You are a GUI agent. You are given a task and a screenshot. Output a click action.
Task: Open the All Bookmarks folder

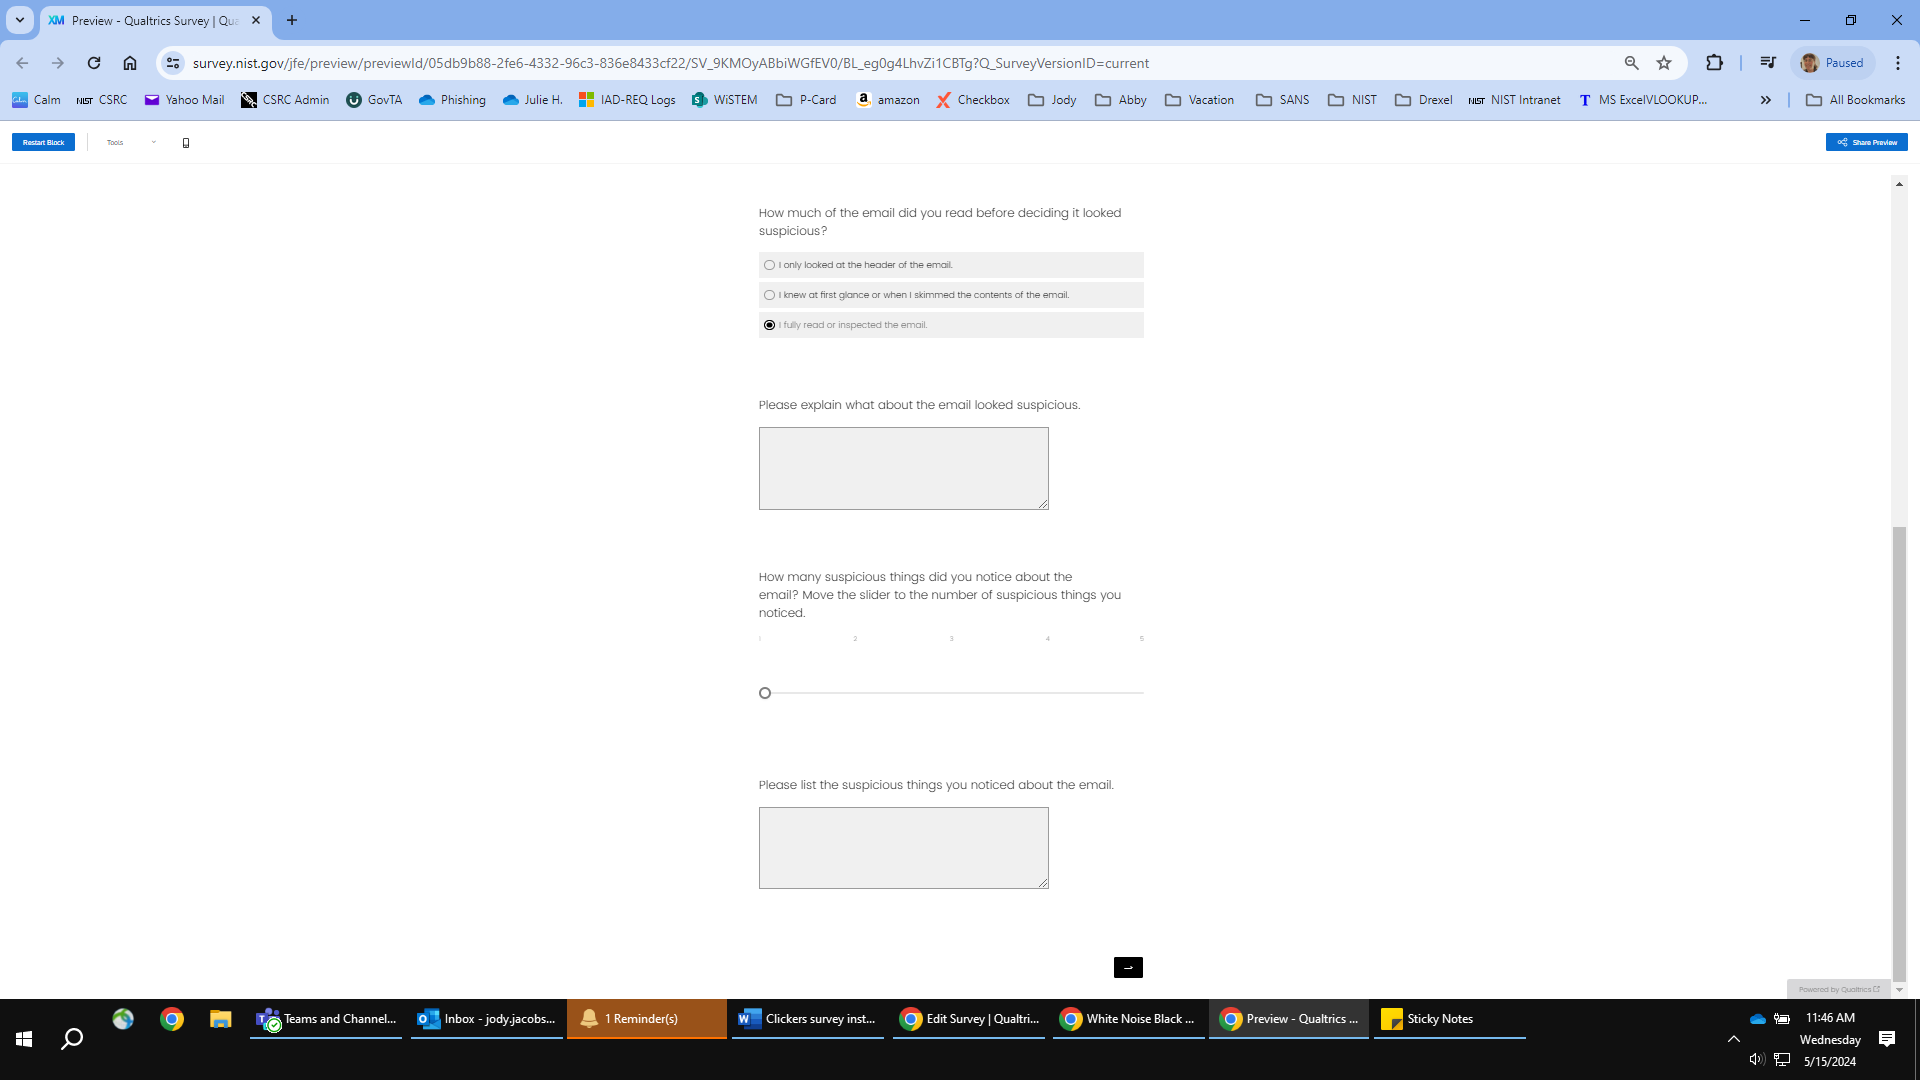1855,100
